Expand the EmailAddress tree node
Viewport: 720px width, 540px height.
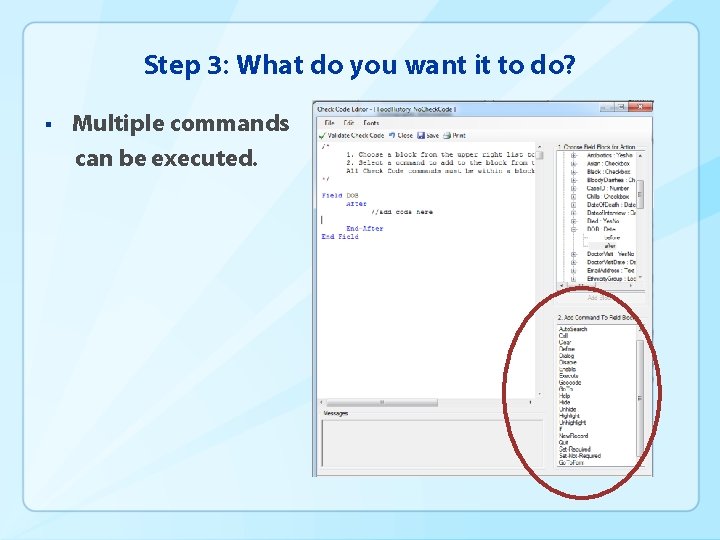[574, 270]
